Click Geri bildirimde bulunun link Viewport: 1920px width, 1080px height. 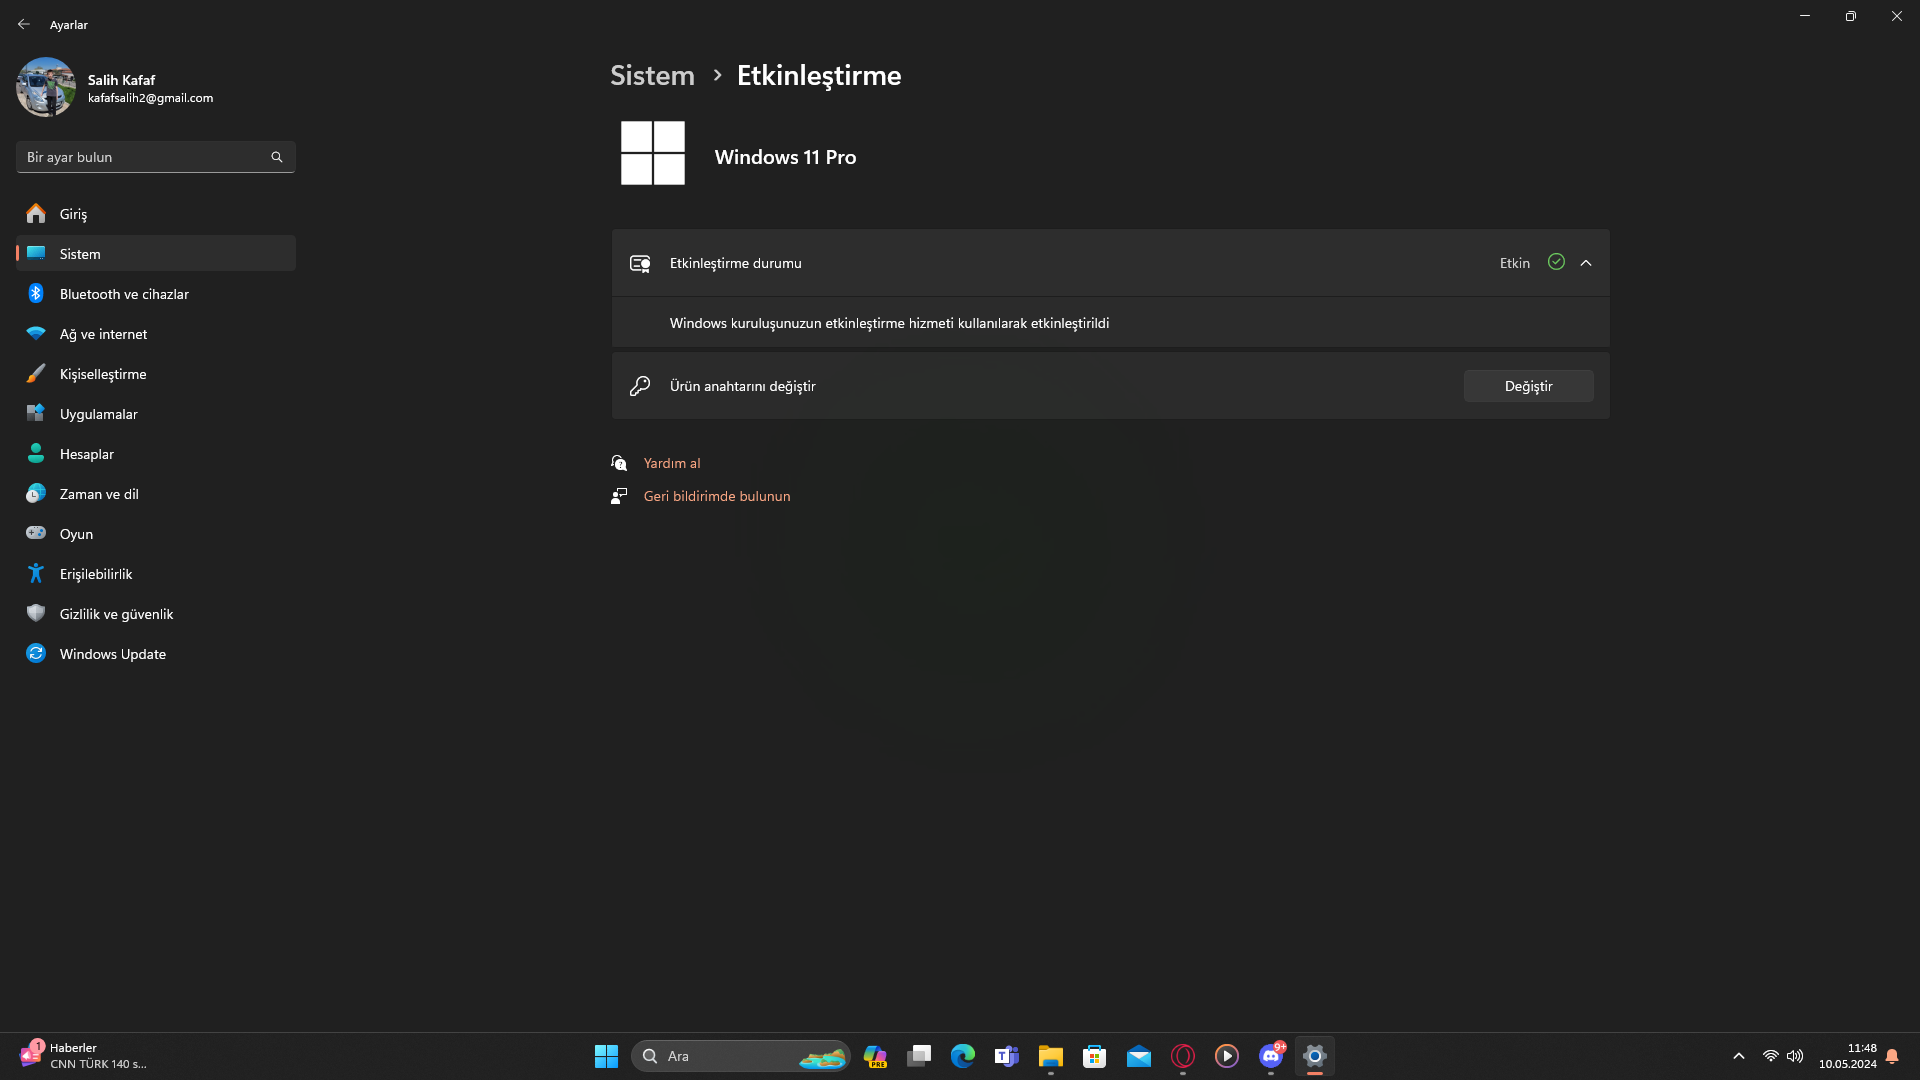click(717, 496)
